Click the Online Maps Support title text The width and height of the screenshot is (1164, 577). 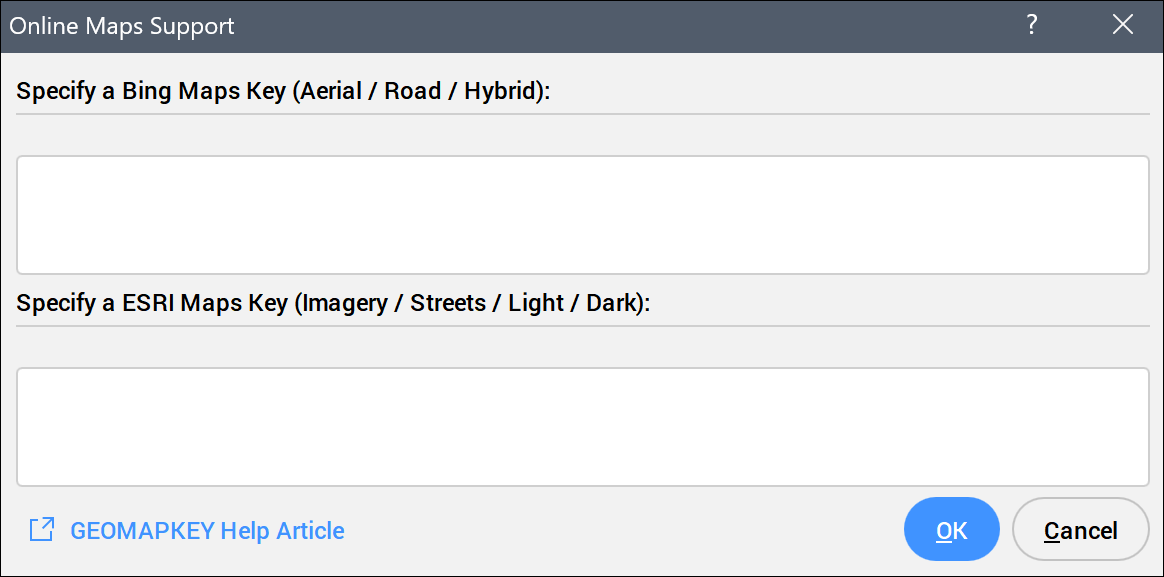click(x=122, y=26)
